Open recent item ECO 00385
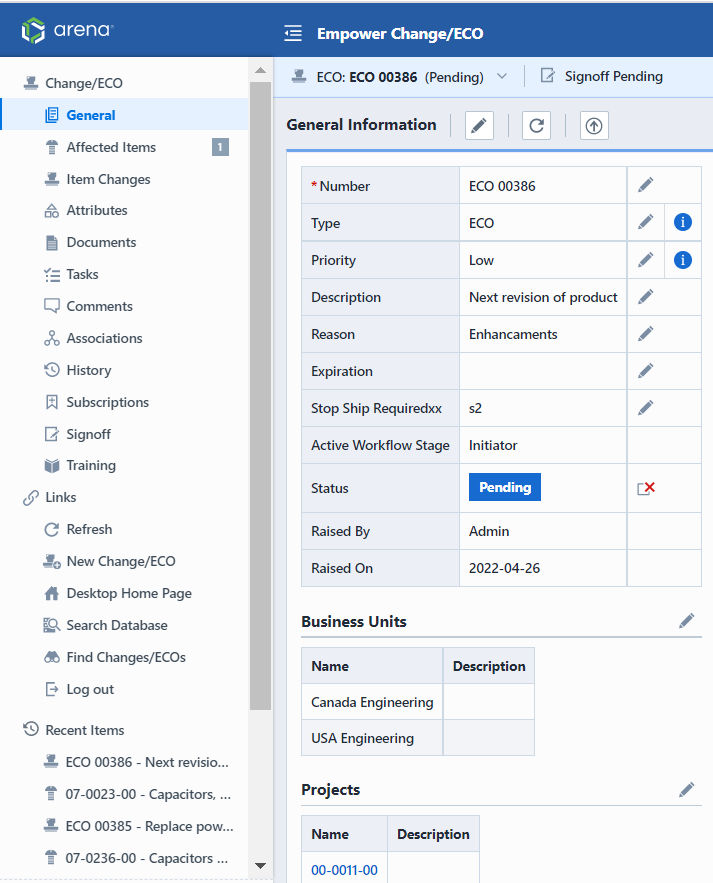The height and width of the screenshot is (883, 713). click(149, 826)
